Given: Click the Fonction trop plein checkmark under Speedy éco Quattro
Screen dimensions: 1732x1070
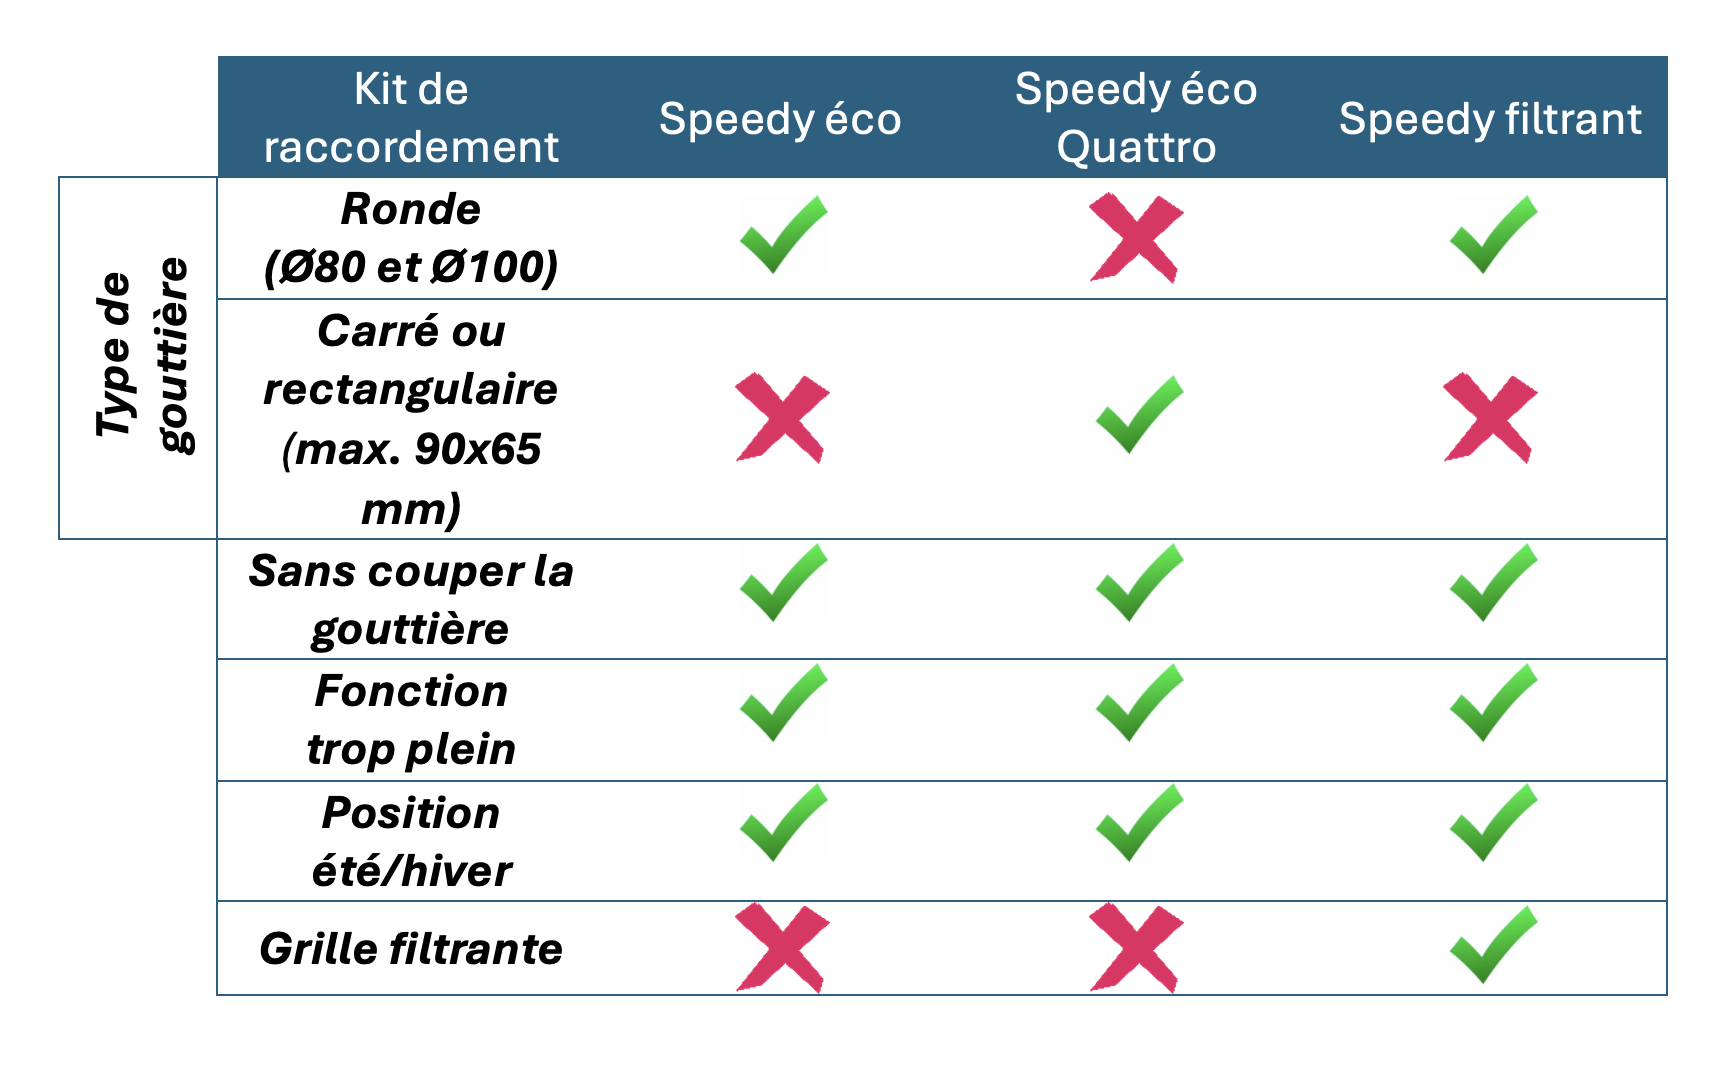Looking at the screenshot, I should coord(1139,703).
